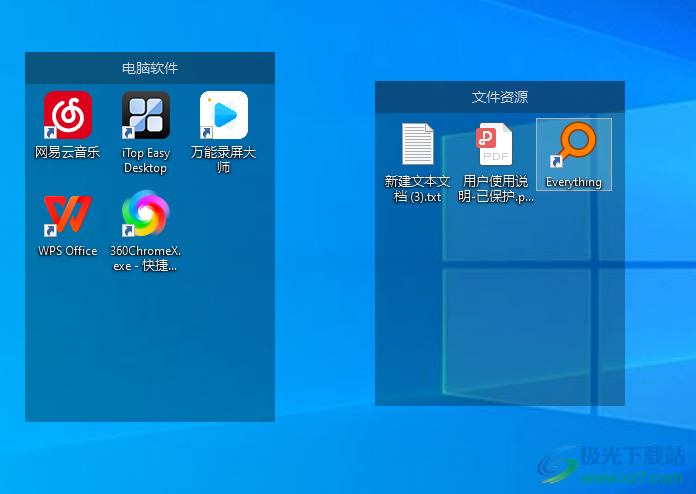Click the 文件资源 box title bar
Image resolution: width=696 pixels, height=494 pixels.
click(500, 97)
